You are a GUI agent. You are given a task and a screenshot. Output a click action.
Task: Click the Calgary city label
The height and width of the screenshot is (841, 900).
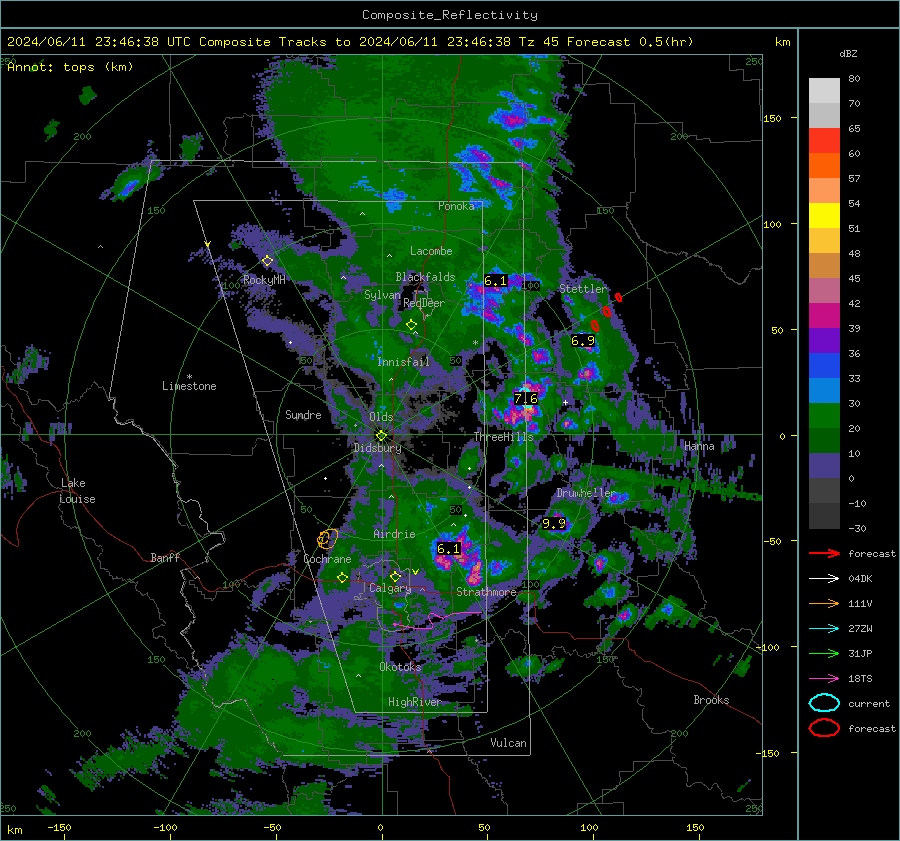point(390,588)
